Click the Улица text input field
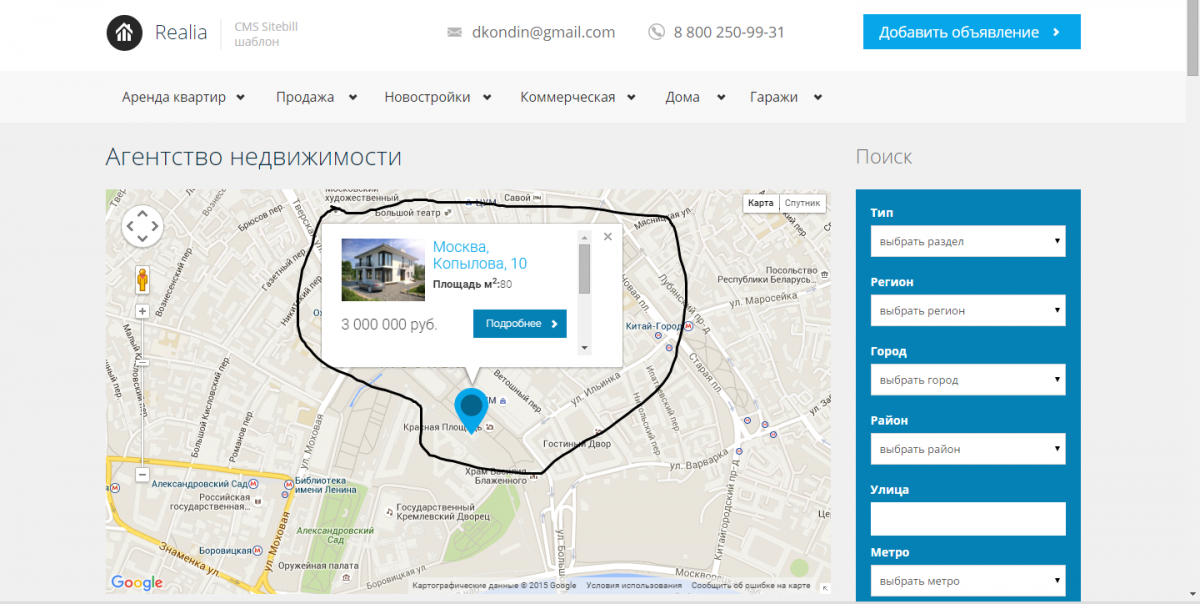The image size is (1200, 604). (x=968, y=518)
